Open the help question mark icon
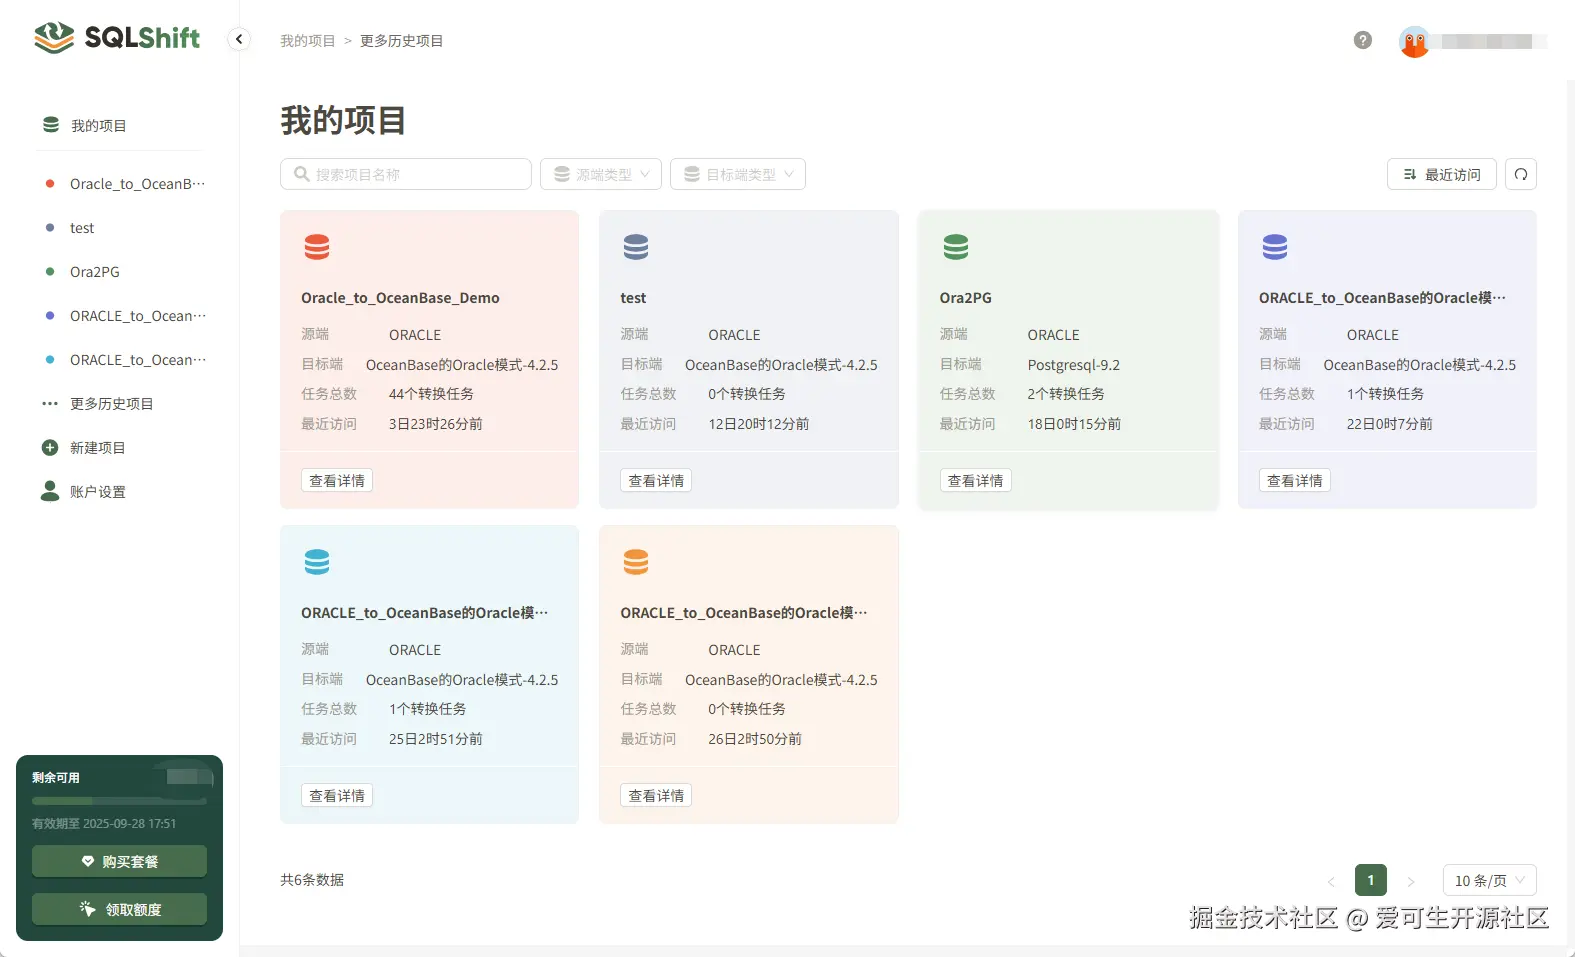 coord(1362,40)
